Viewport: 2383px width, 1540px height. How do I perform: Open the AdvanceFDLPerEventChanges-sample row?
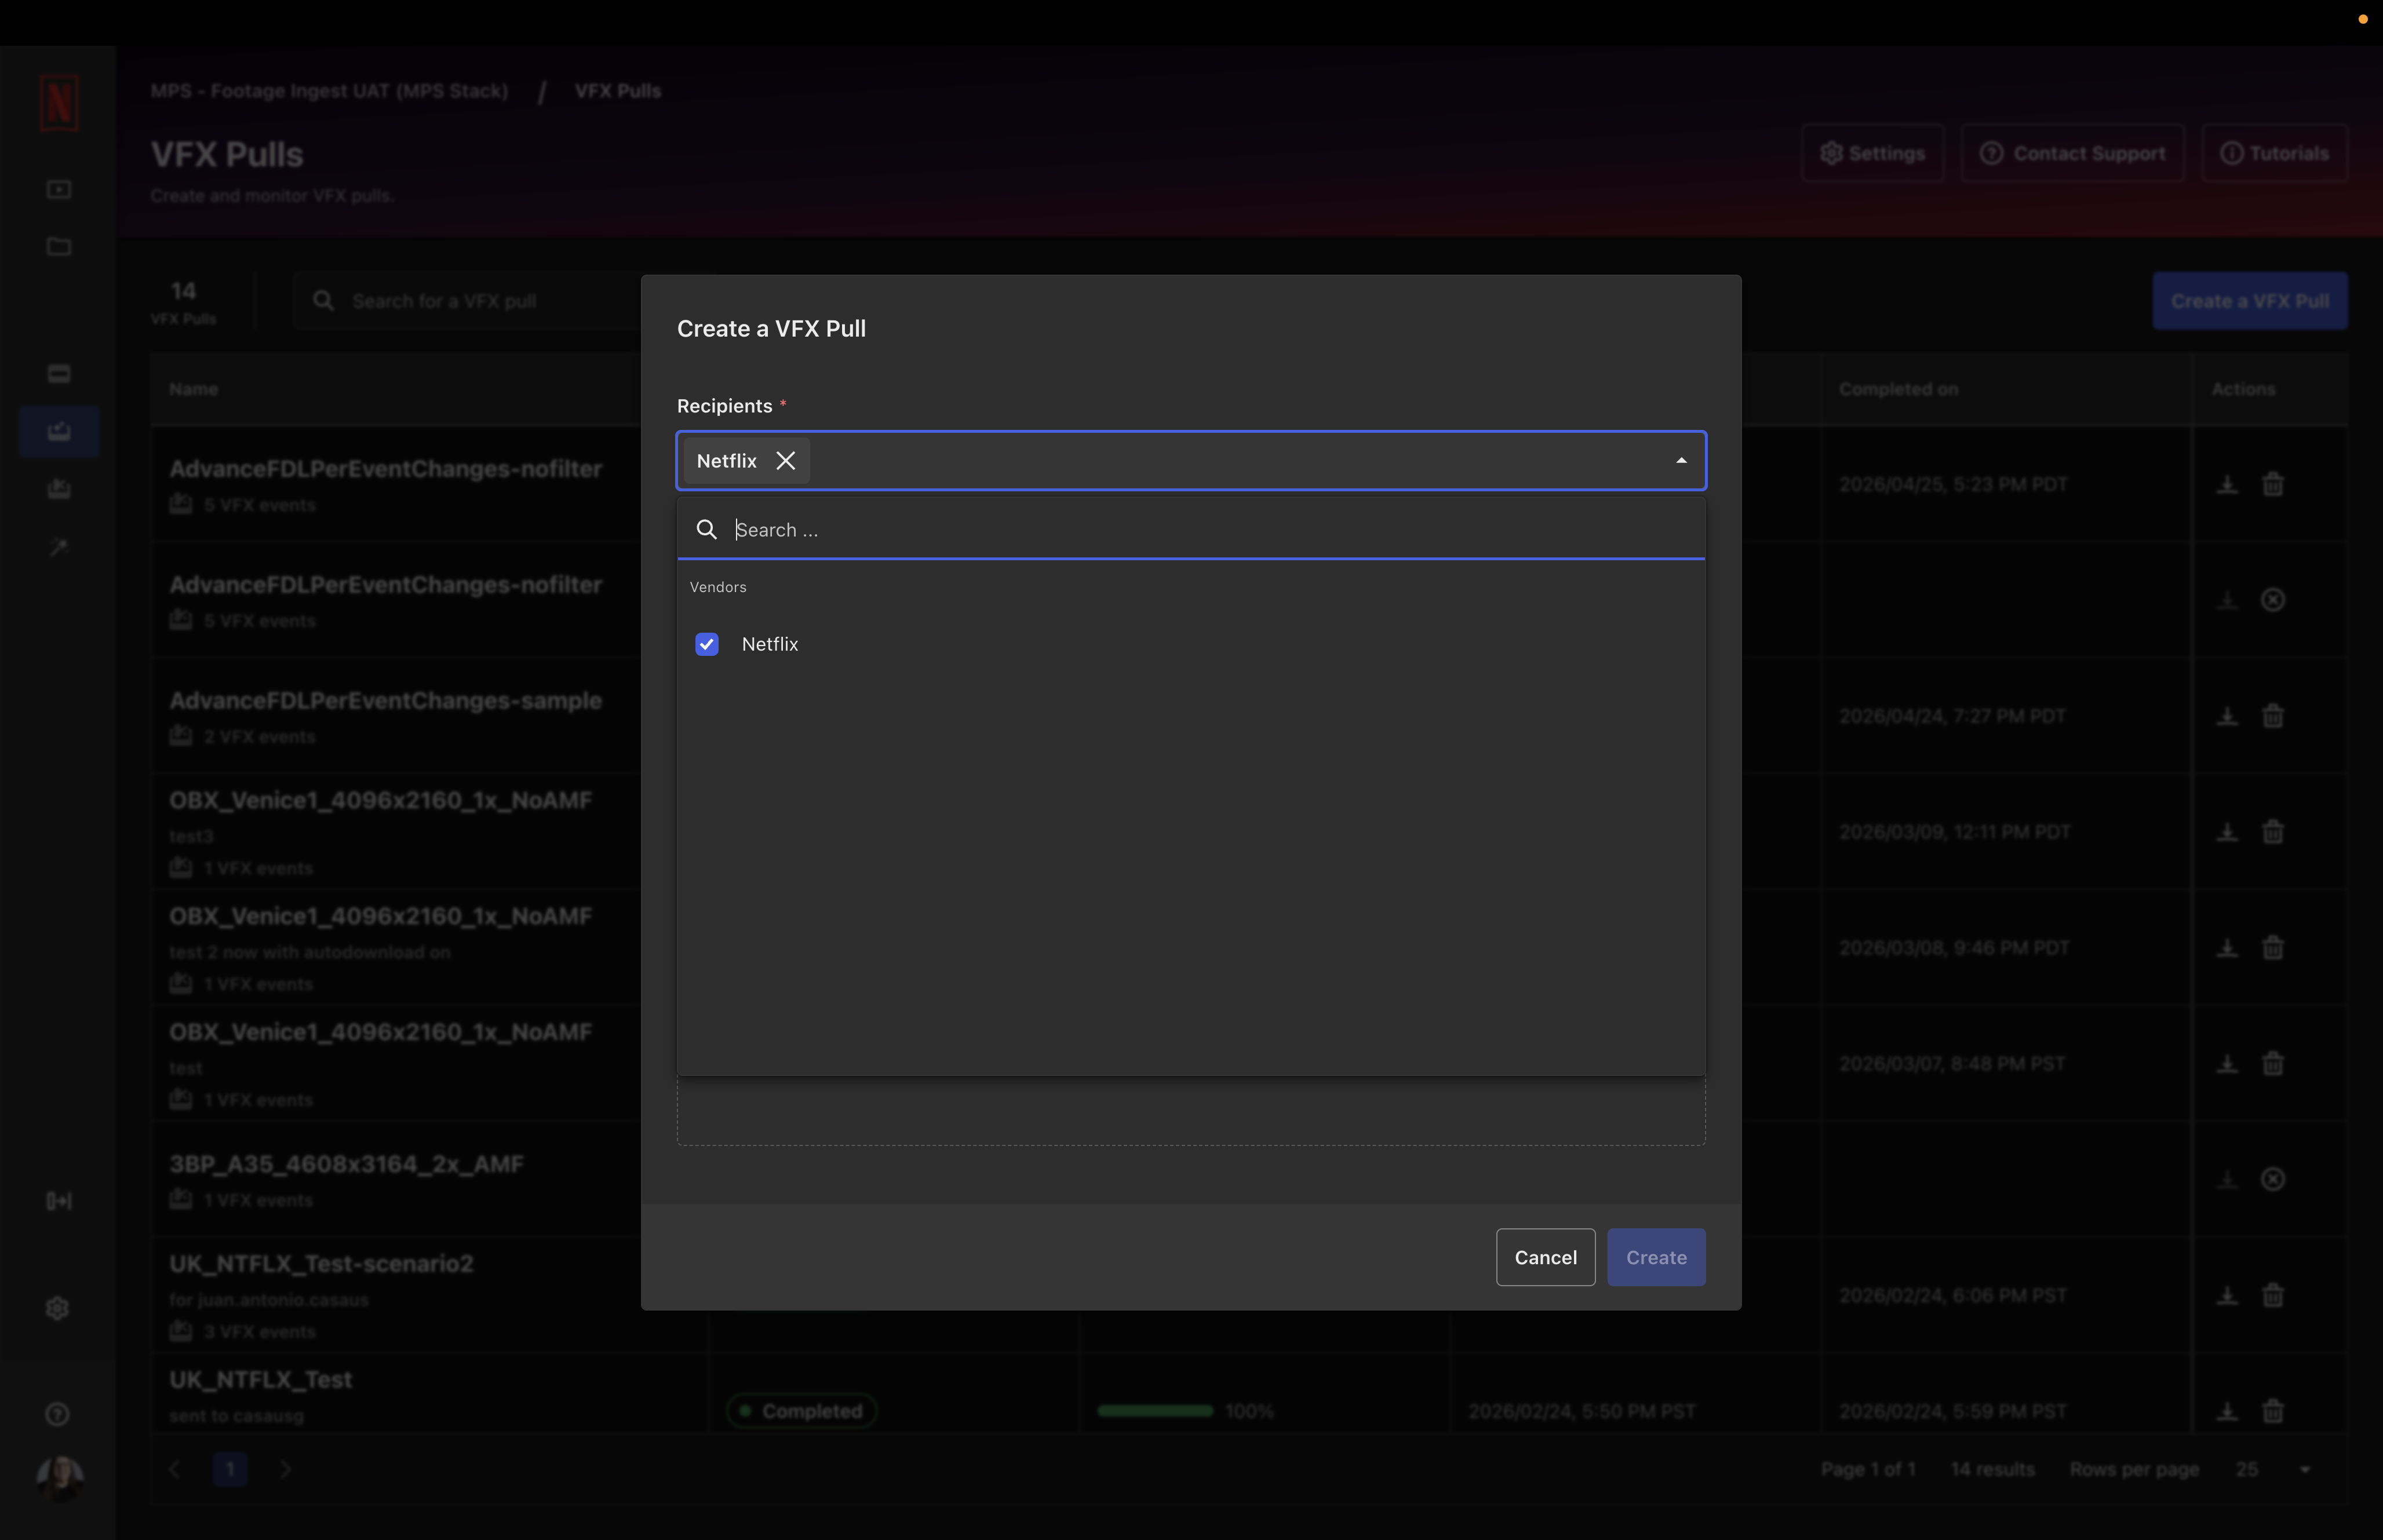(385, 701)
